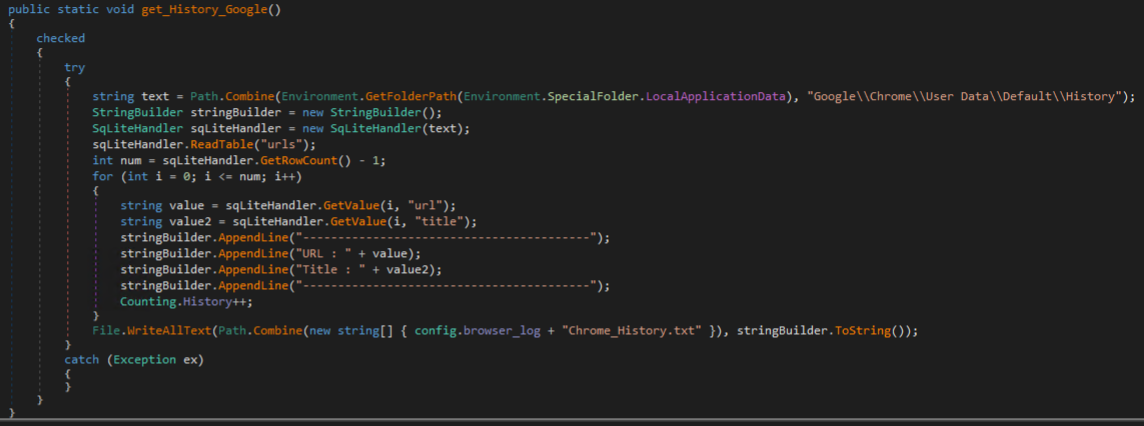Click the catch (Exception ex) line
This screenshot has width=1144, height=426.
[135, 360]
